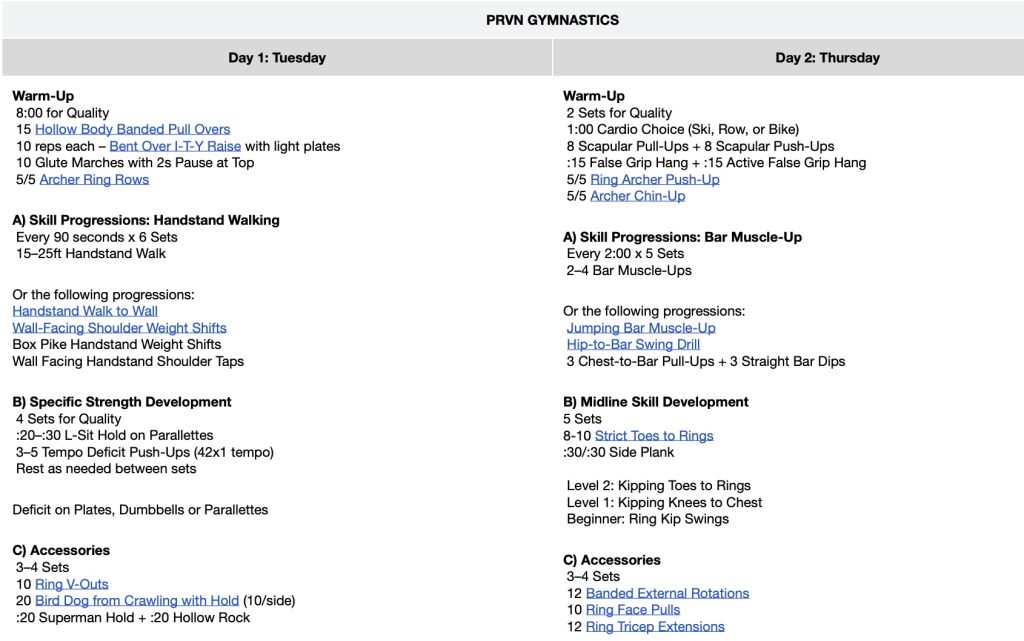Open Wall-Facing Shoulder Weight Shifts link
The width and height of the screenshot is (1024, 641).
119,328
